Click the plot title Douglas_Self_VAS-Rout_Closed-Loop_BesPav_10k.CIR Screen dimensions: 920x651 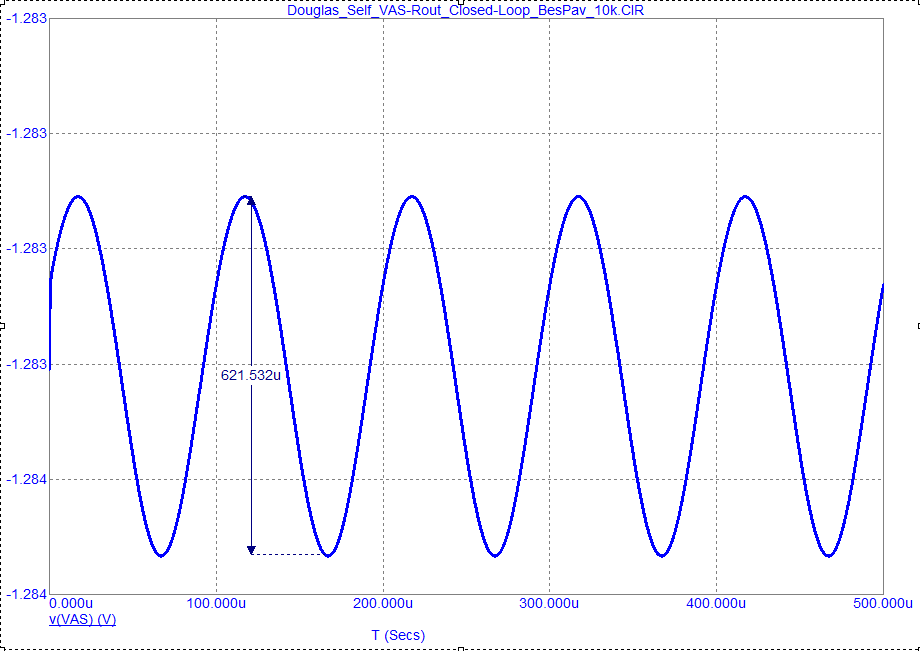point(465,11)
